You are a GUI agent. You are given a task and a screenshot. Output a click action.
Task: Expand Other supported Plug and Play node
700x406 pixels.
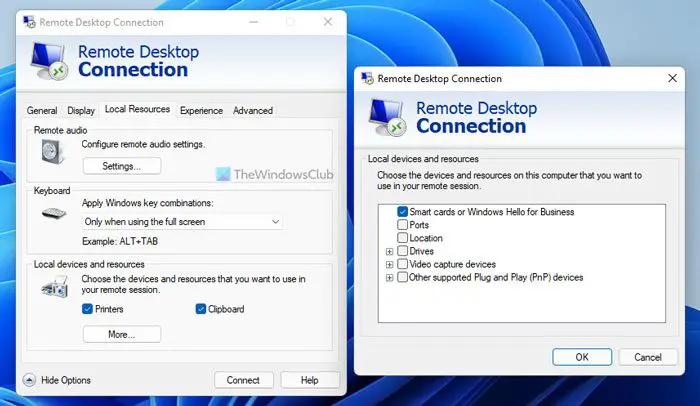tap(389, 278)
